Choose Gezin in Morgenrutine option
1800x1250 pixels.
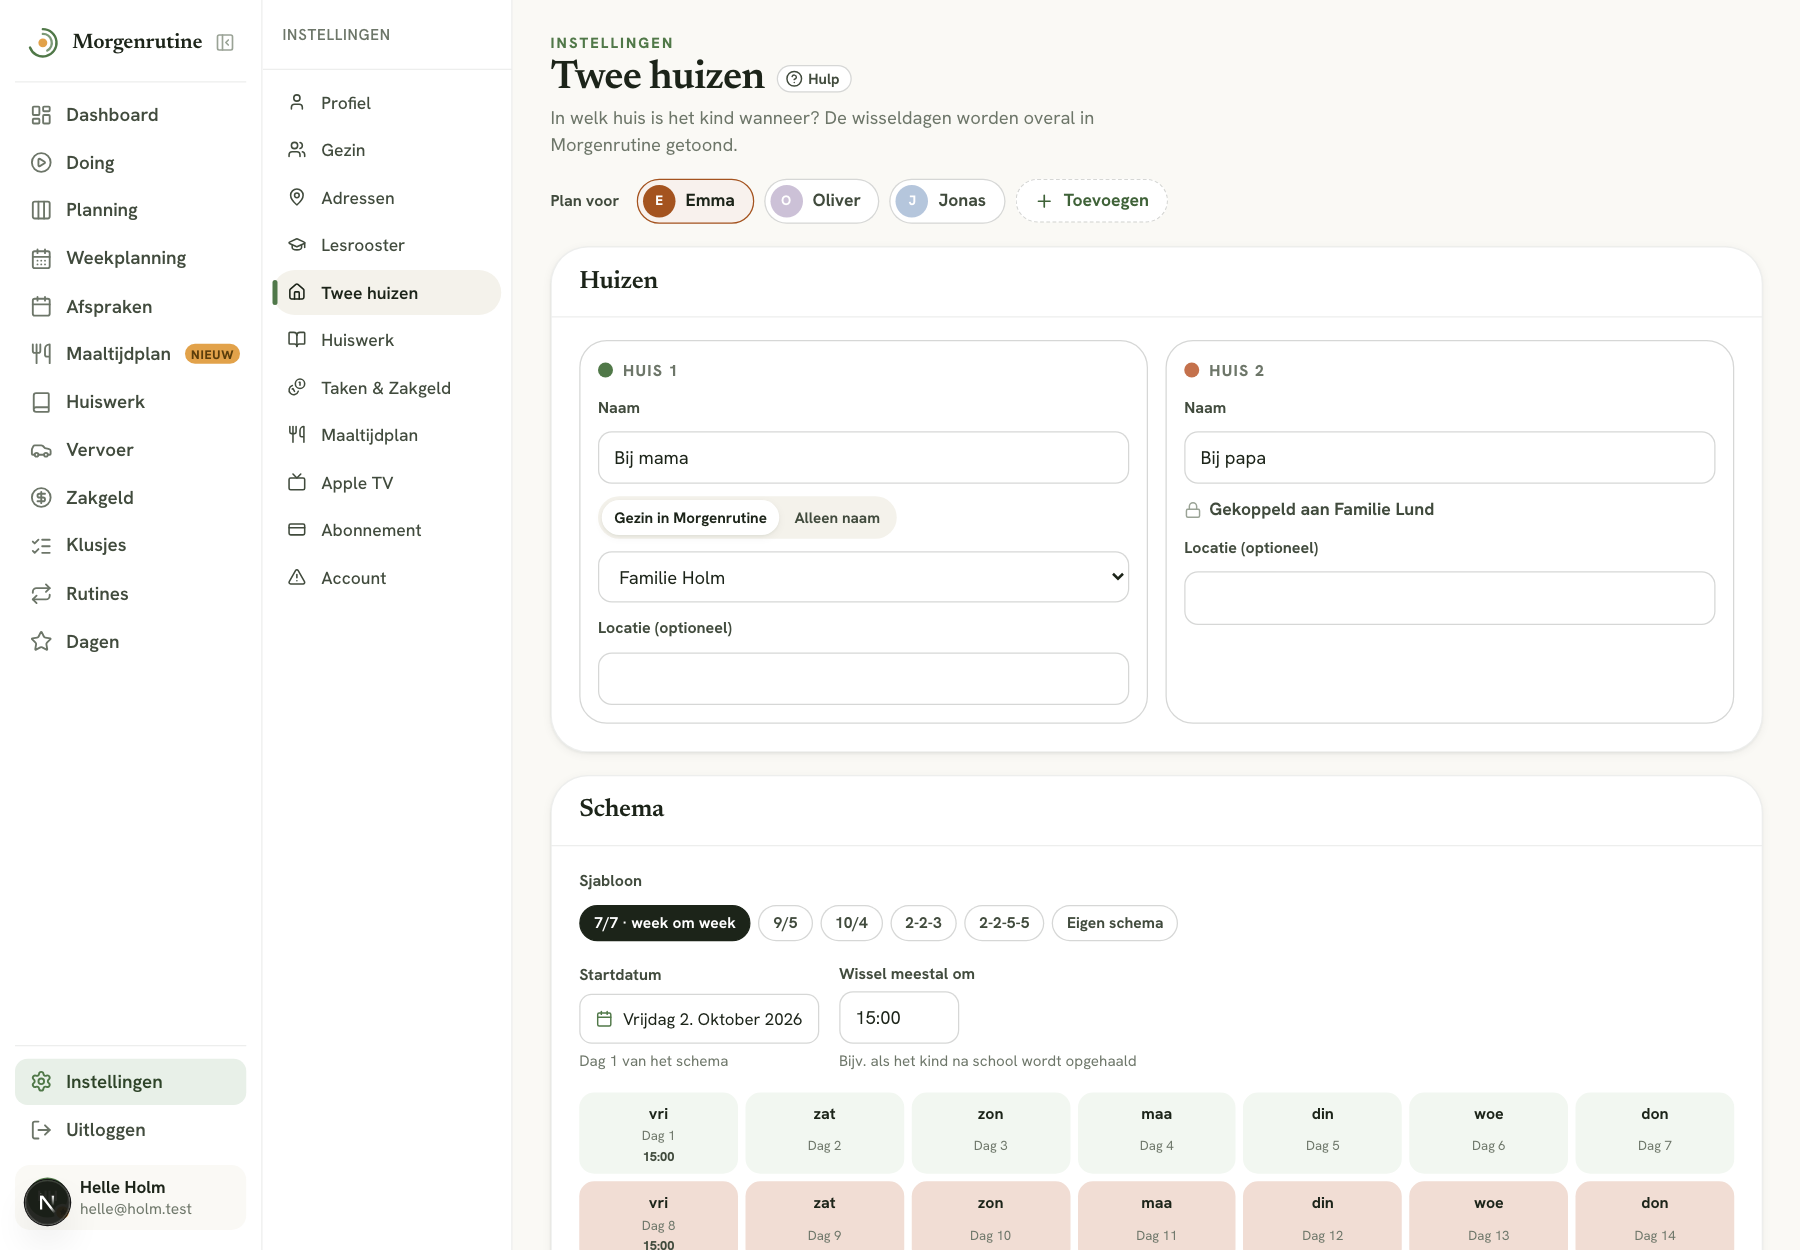pyautogui.click(x=690, y=518)
